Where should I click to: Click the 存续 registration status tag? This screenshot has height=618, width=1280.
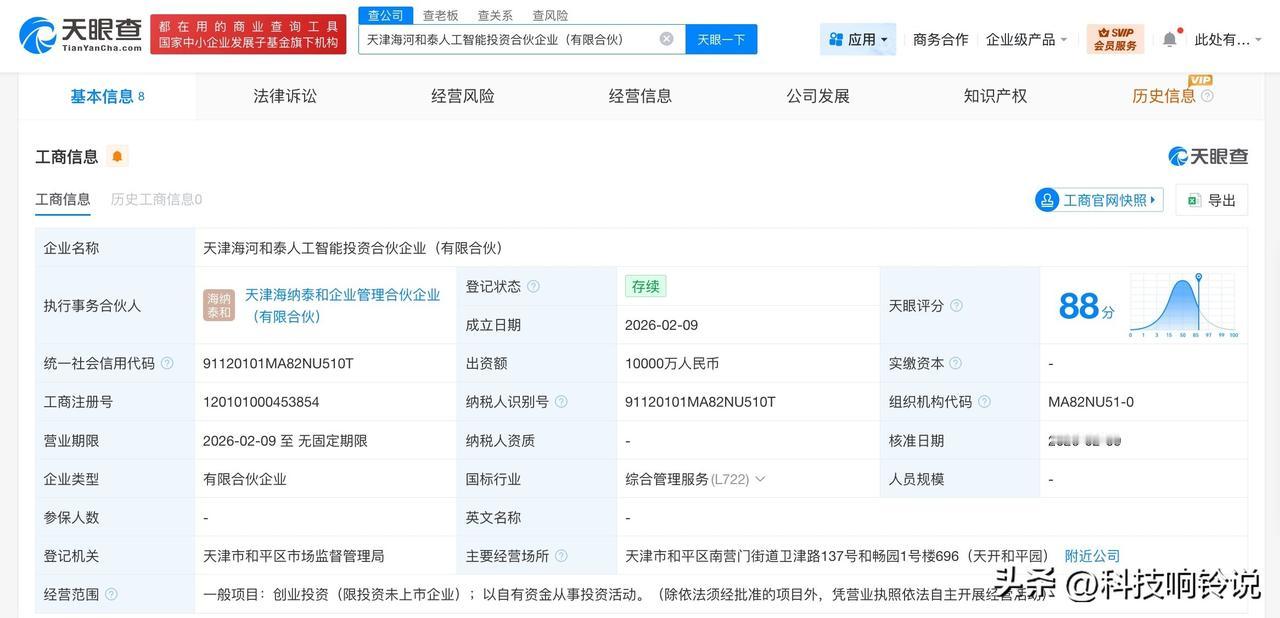coord(645,286)
